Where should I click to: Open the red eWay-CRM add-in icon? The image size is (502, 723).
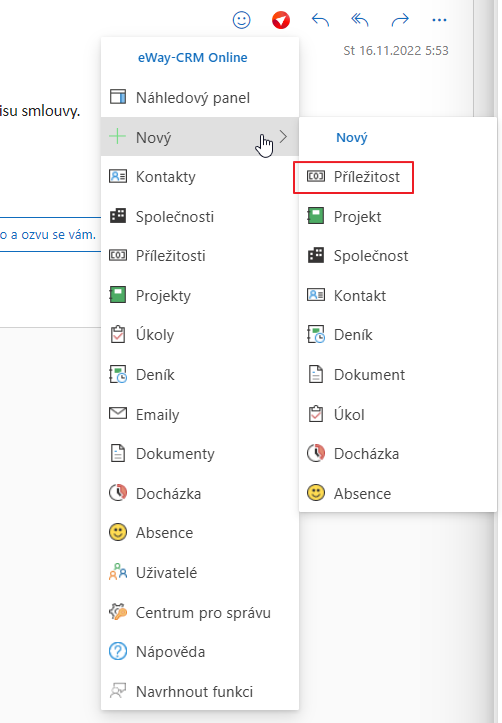[281, 20]
